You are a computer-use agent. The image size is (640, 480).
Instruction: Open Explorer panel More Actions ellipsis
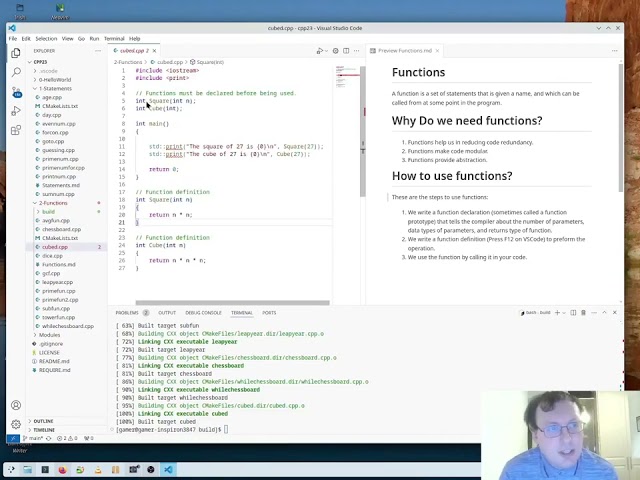coord(98,51)
